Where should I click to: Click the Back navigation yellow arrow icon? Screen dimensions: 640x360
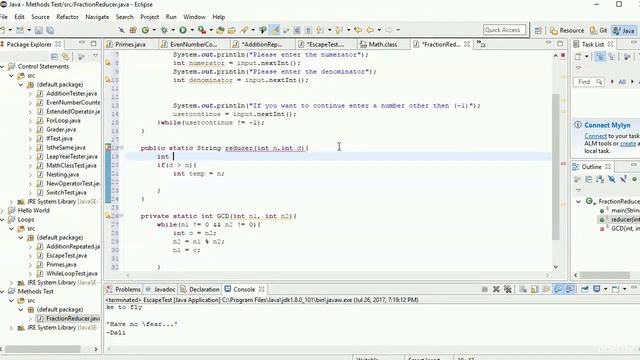click(370, 30)
